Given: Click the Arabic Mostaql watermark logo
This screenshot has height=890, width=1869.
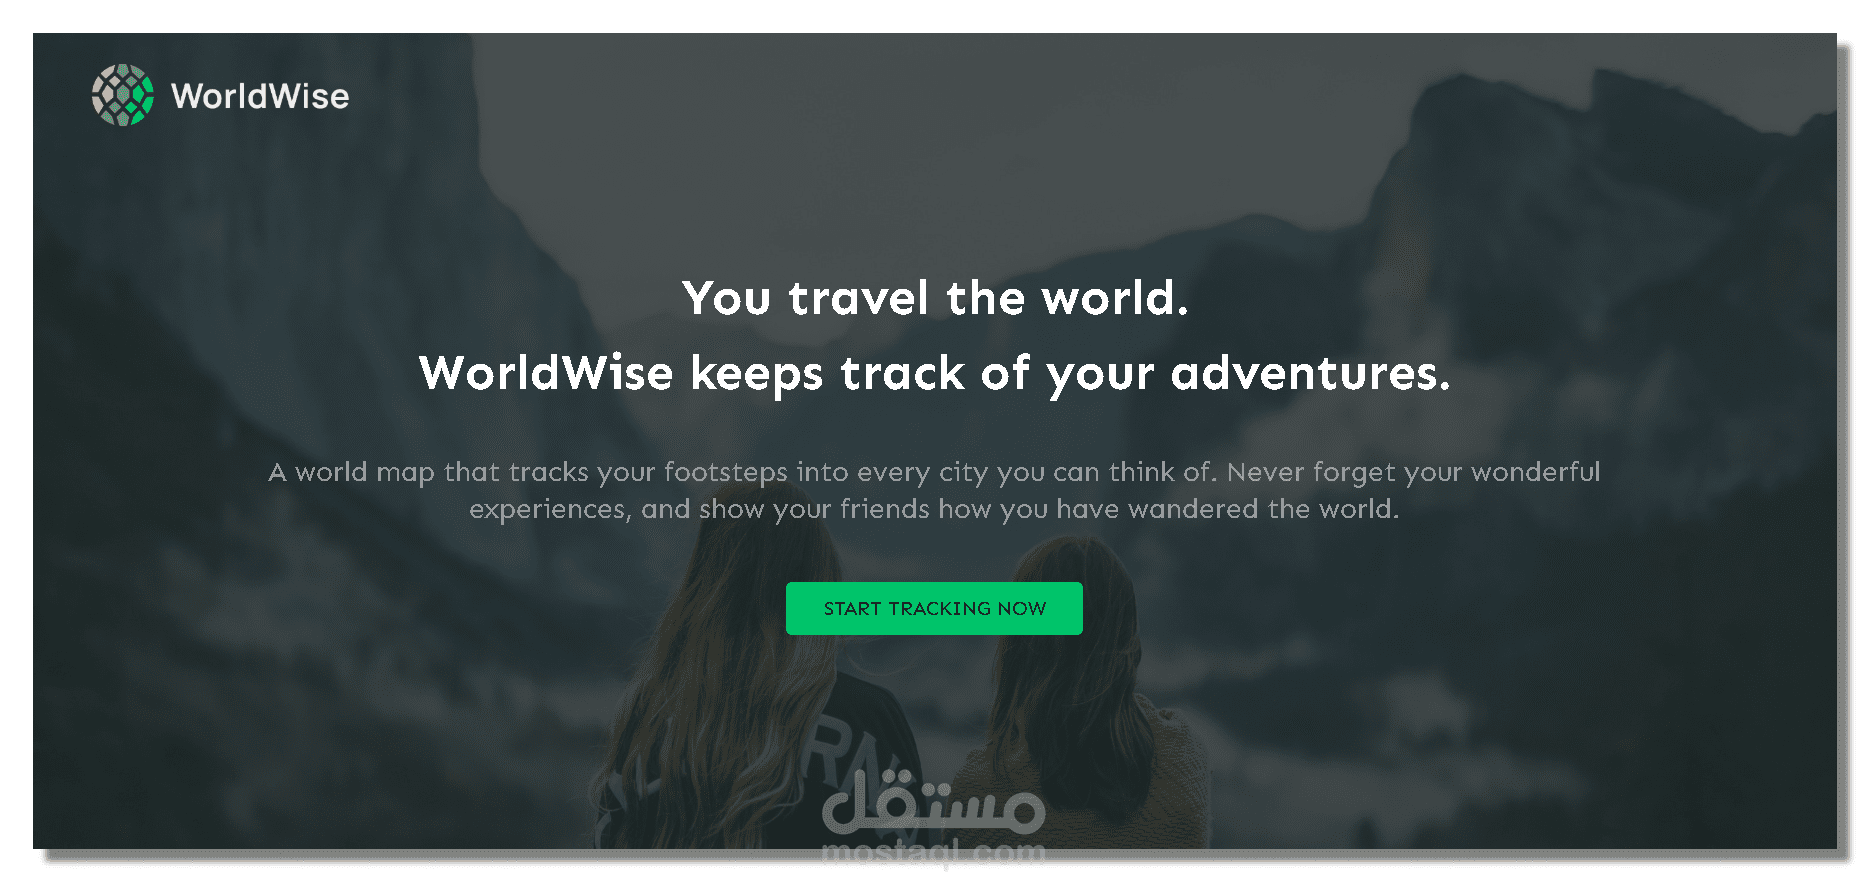Looking at the screenshot, I should [933, 805].
